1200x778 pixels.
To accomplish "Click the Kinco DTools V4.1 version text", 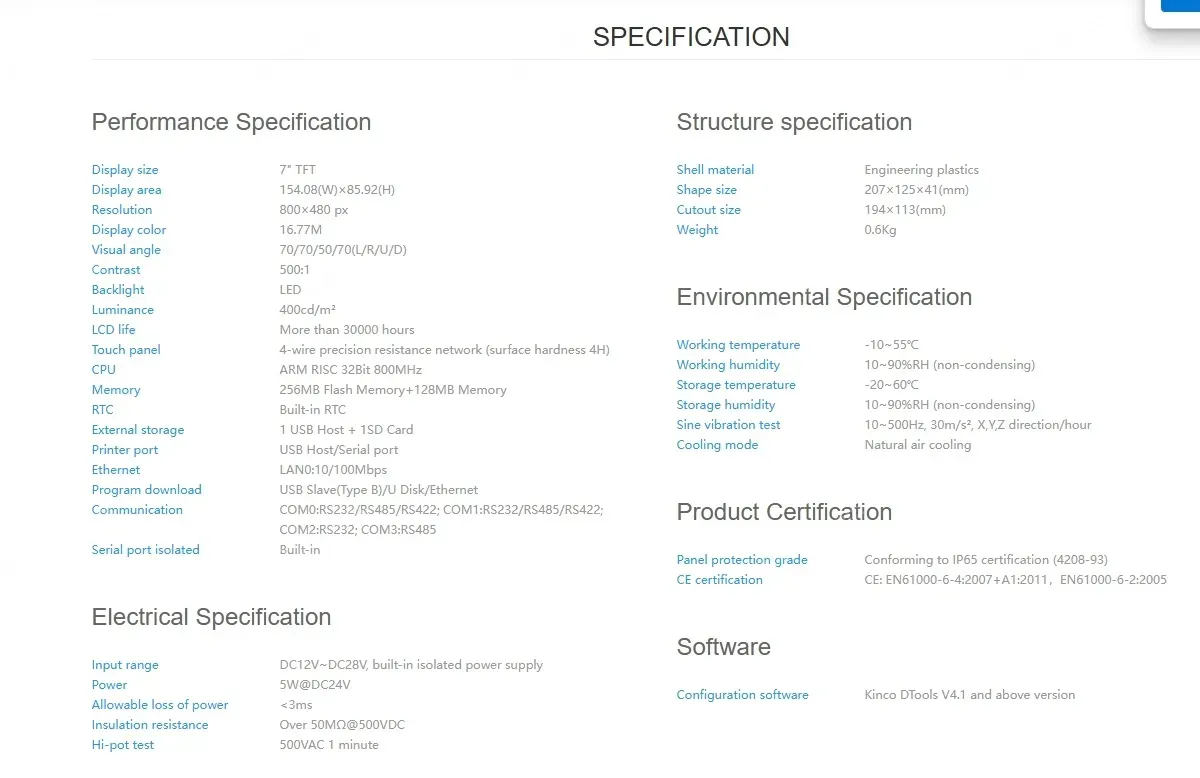I will (970, 695).
